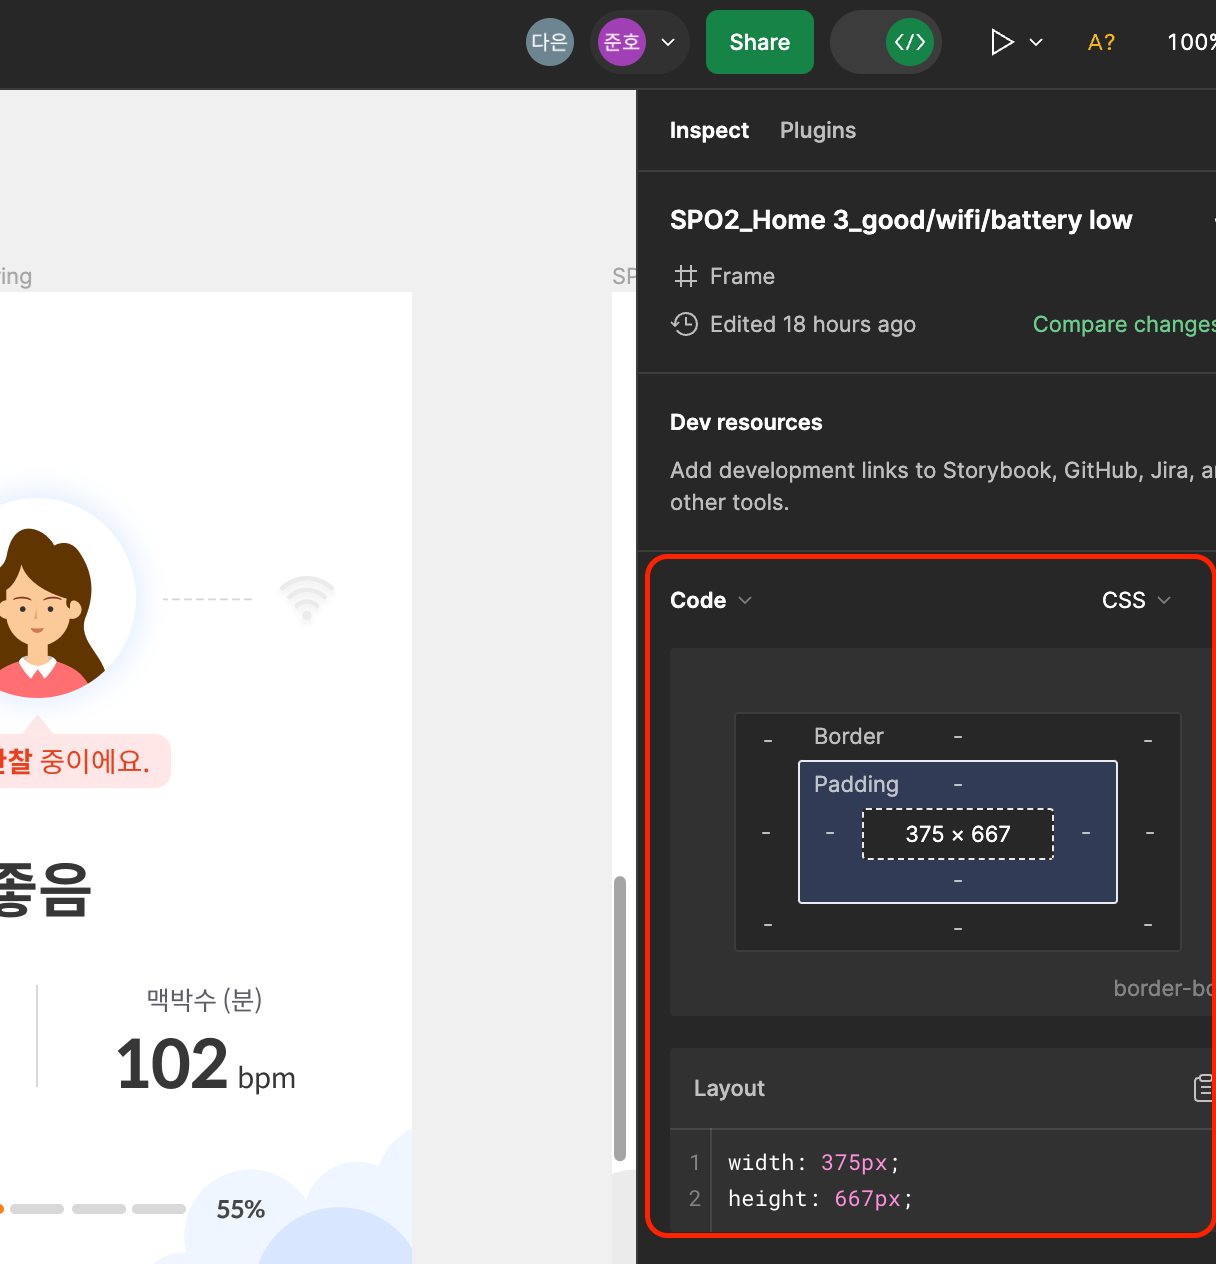Open the Present options chevron
The width and height of the screenshot is (1216, 1264).
point(1036,42)
